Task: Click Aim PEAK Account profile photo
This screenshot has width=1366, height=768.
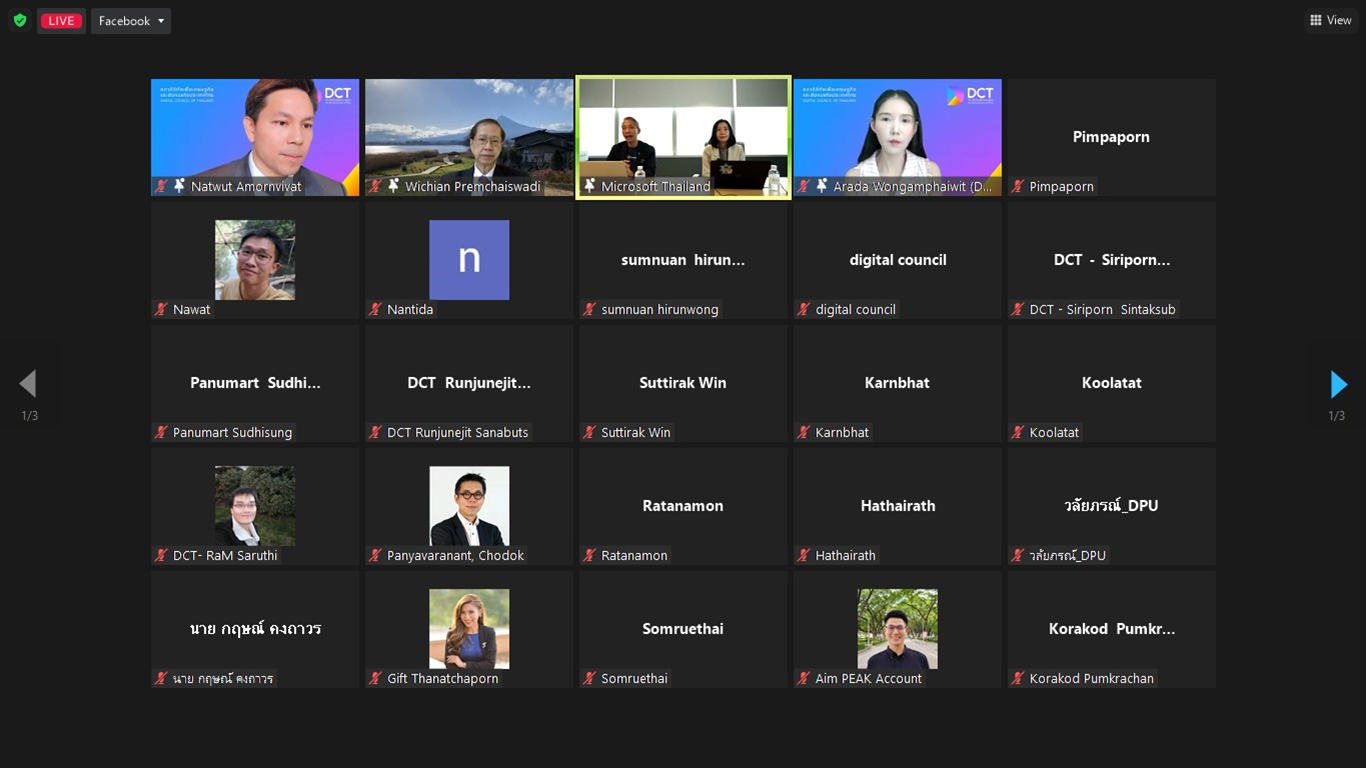Action: click(897, 629)
